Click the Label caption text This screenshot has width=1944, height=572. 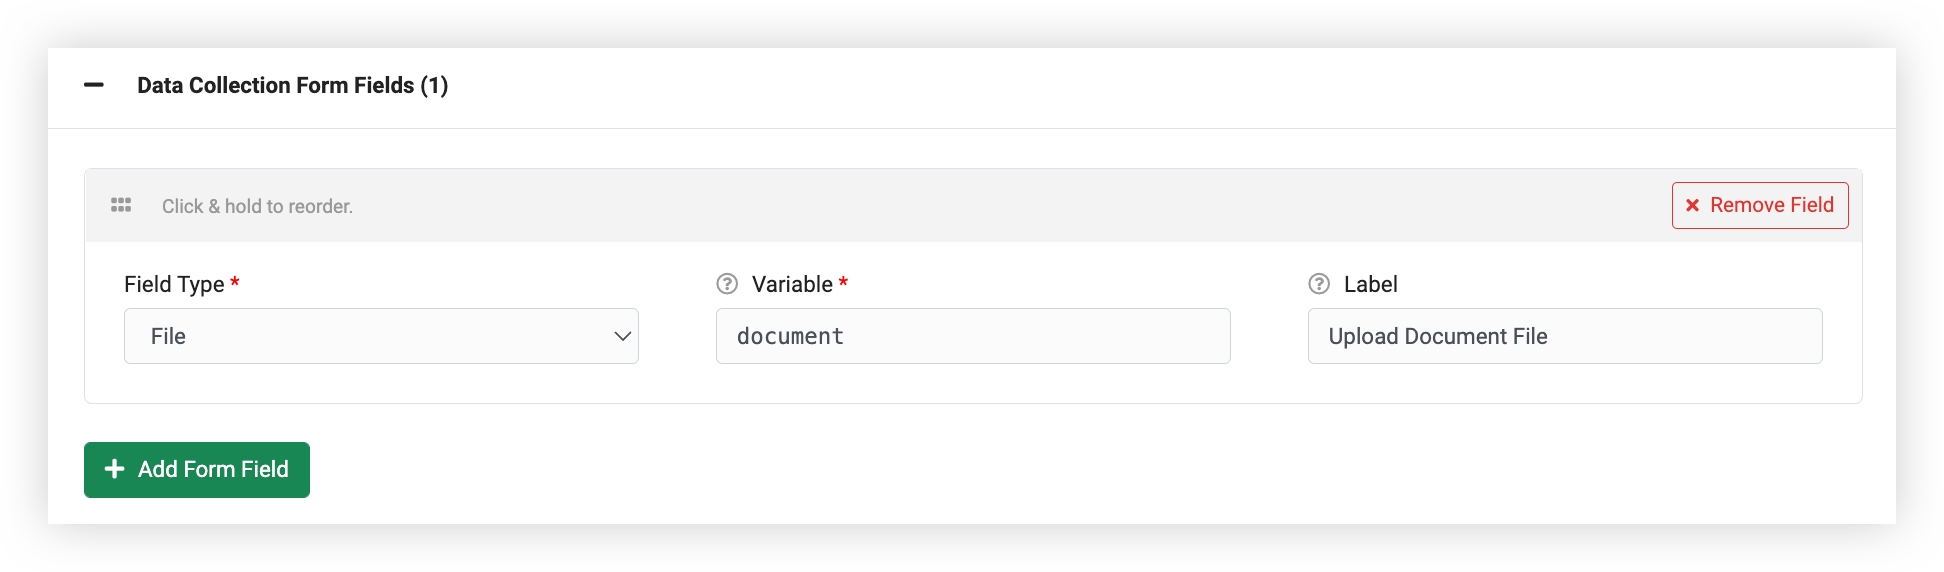(1370, 284)
